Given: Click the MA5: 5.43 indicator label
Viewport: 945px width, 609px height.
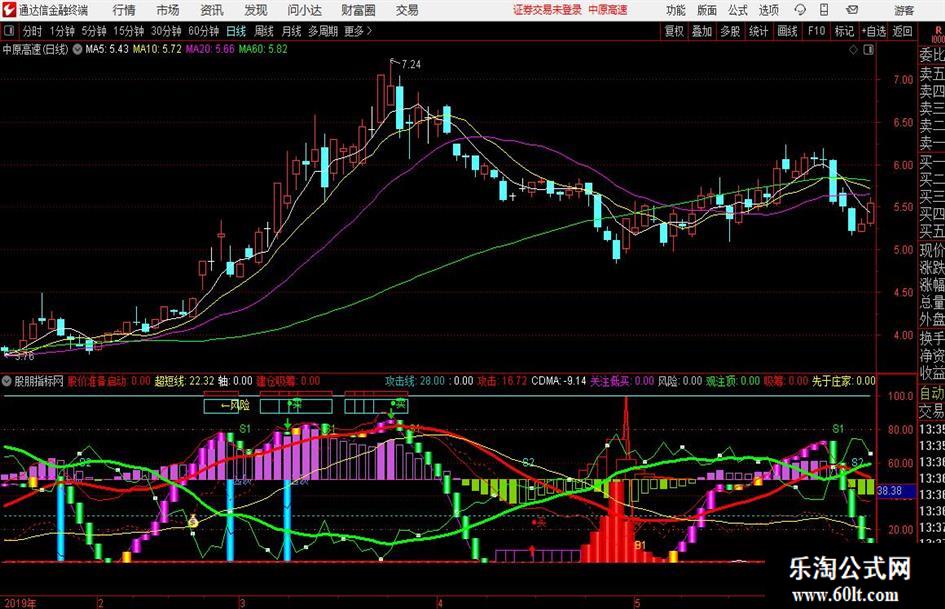Looking at the screenshot, I should click(107, 49).
